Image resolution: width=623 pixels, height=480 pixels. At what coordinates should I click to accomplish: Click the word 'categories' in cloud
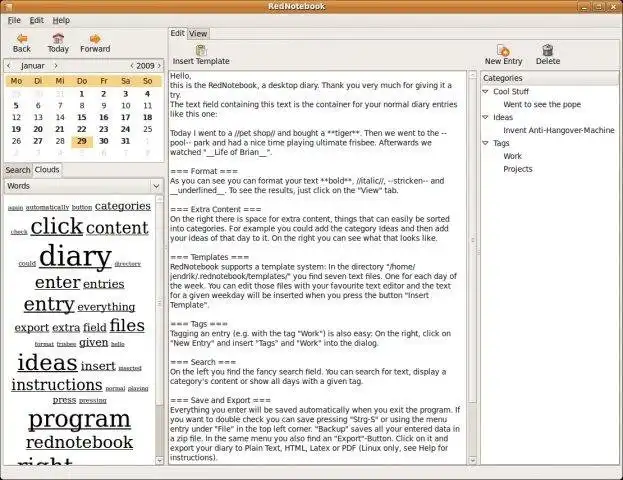(123, 206)
